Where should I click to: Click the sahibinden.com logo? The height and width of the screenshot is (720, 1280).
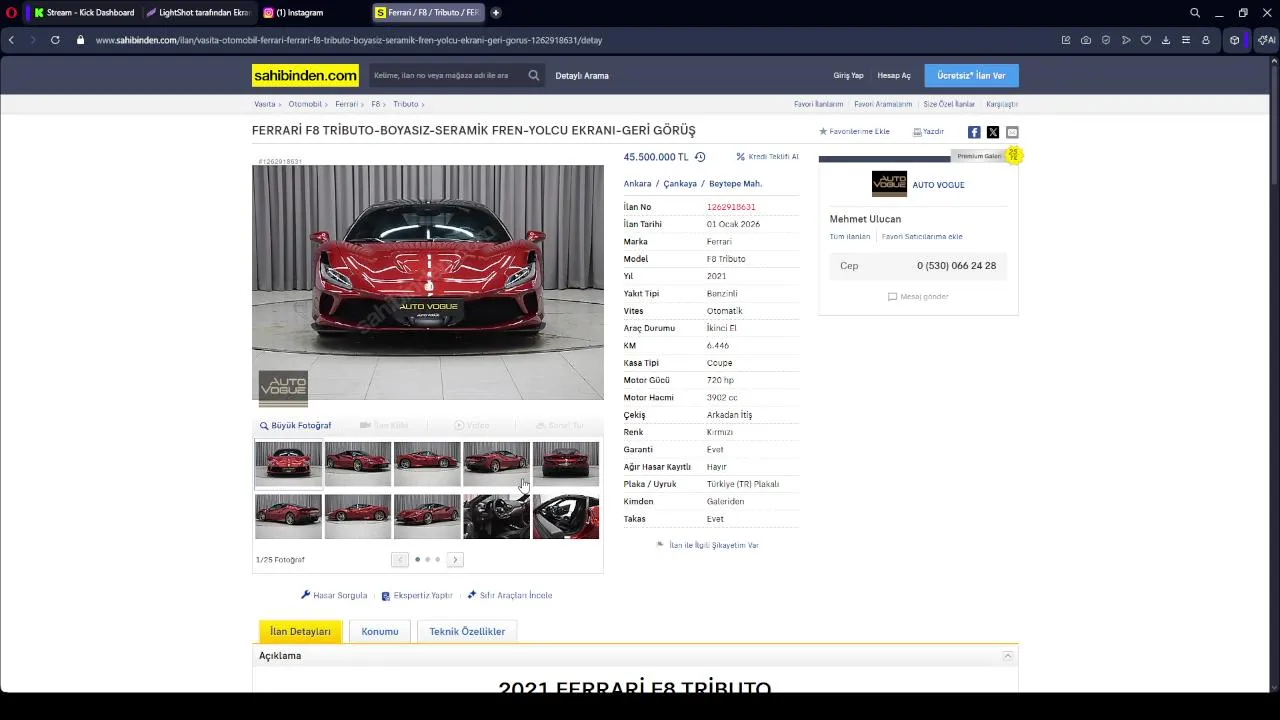point(305,75)
